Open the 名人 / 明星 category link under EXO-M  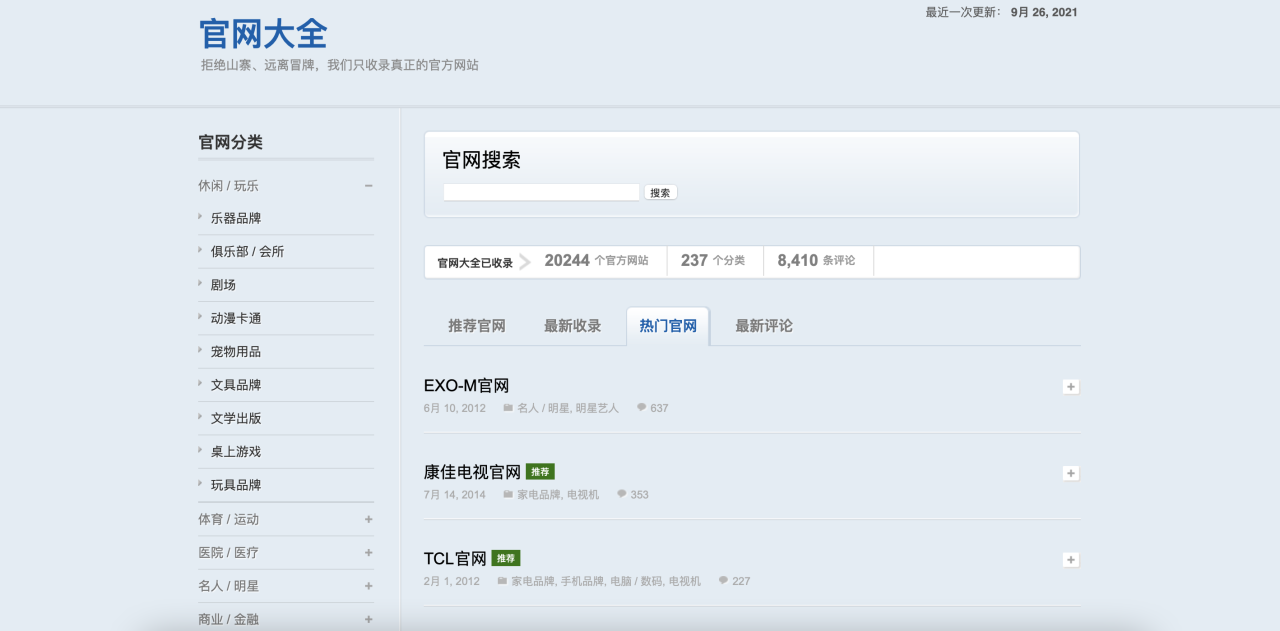point(542,408)
